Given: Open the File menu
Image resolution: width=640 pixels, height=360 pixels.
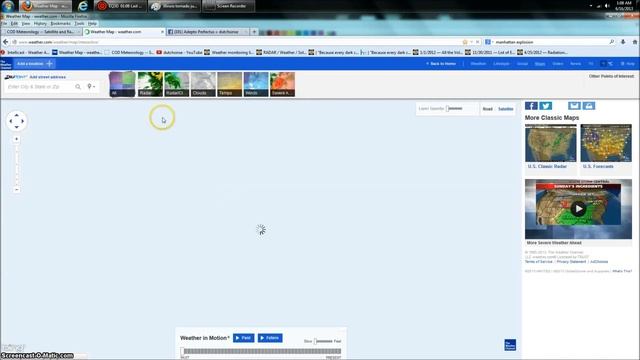Looking at the screenshot, I should point(4,24).
